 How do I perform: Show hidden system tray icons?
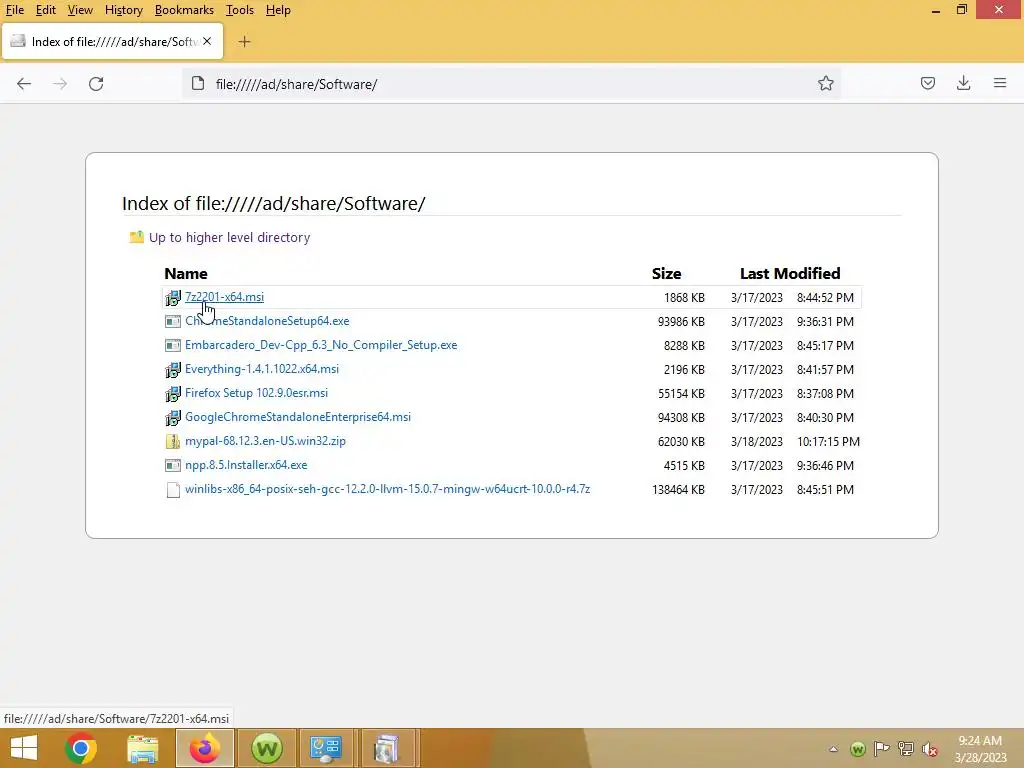[x=833, y=749]
